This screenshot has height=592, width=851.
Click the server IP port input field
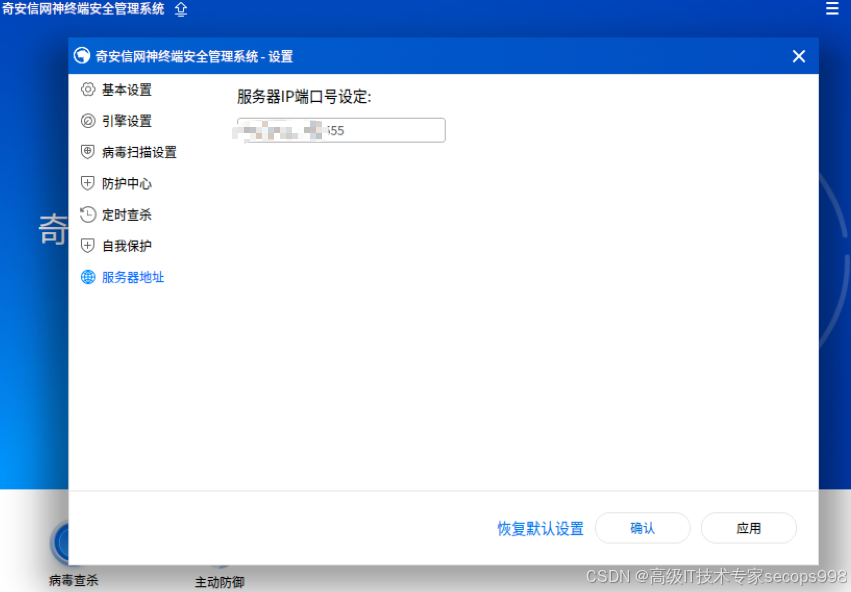(341, 130)
